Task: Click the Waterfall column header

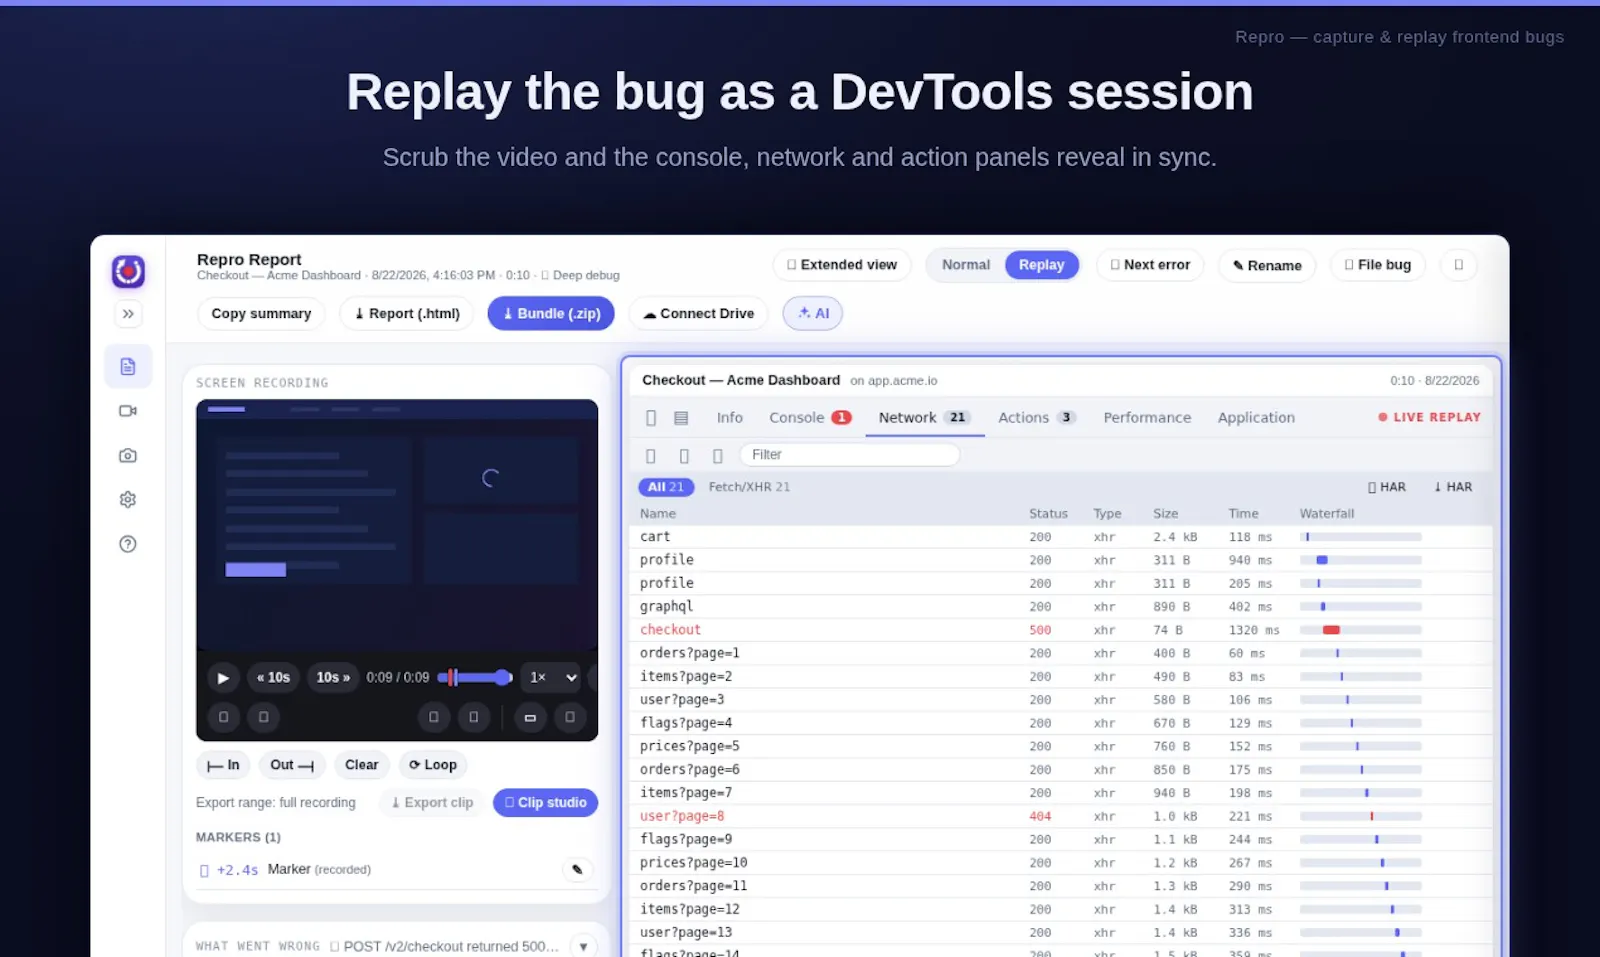Action: point(1326,514)
